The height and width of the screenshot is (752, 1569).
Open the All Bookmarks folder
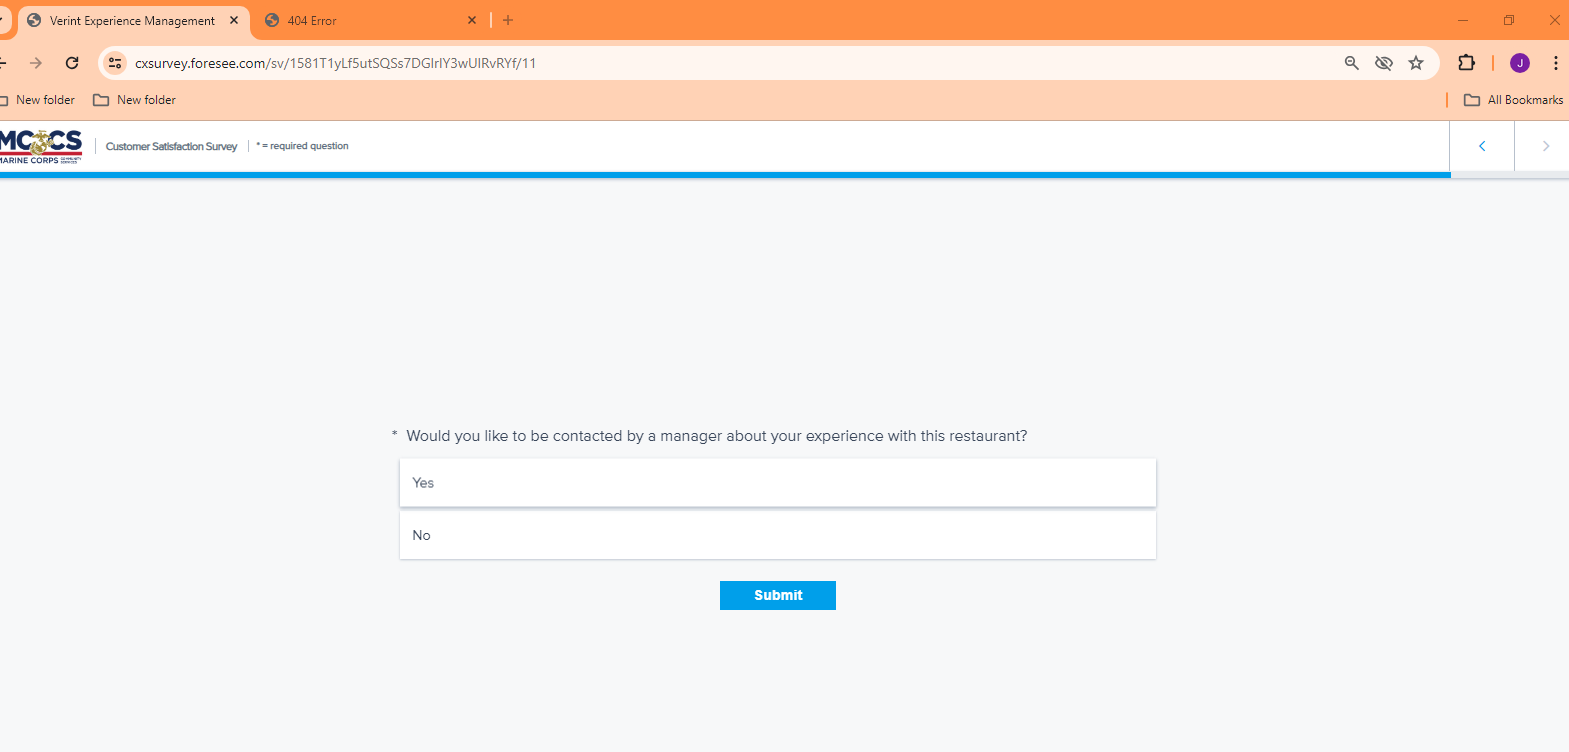point(1514,100)
